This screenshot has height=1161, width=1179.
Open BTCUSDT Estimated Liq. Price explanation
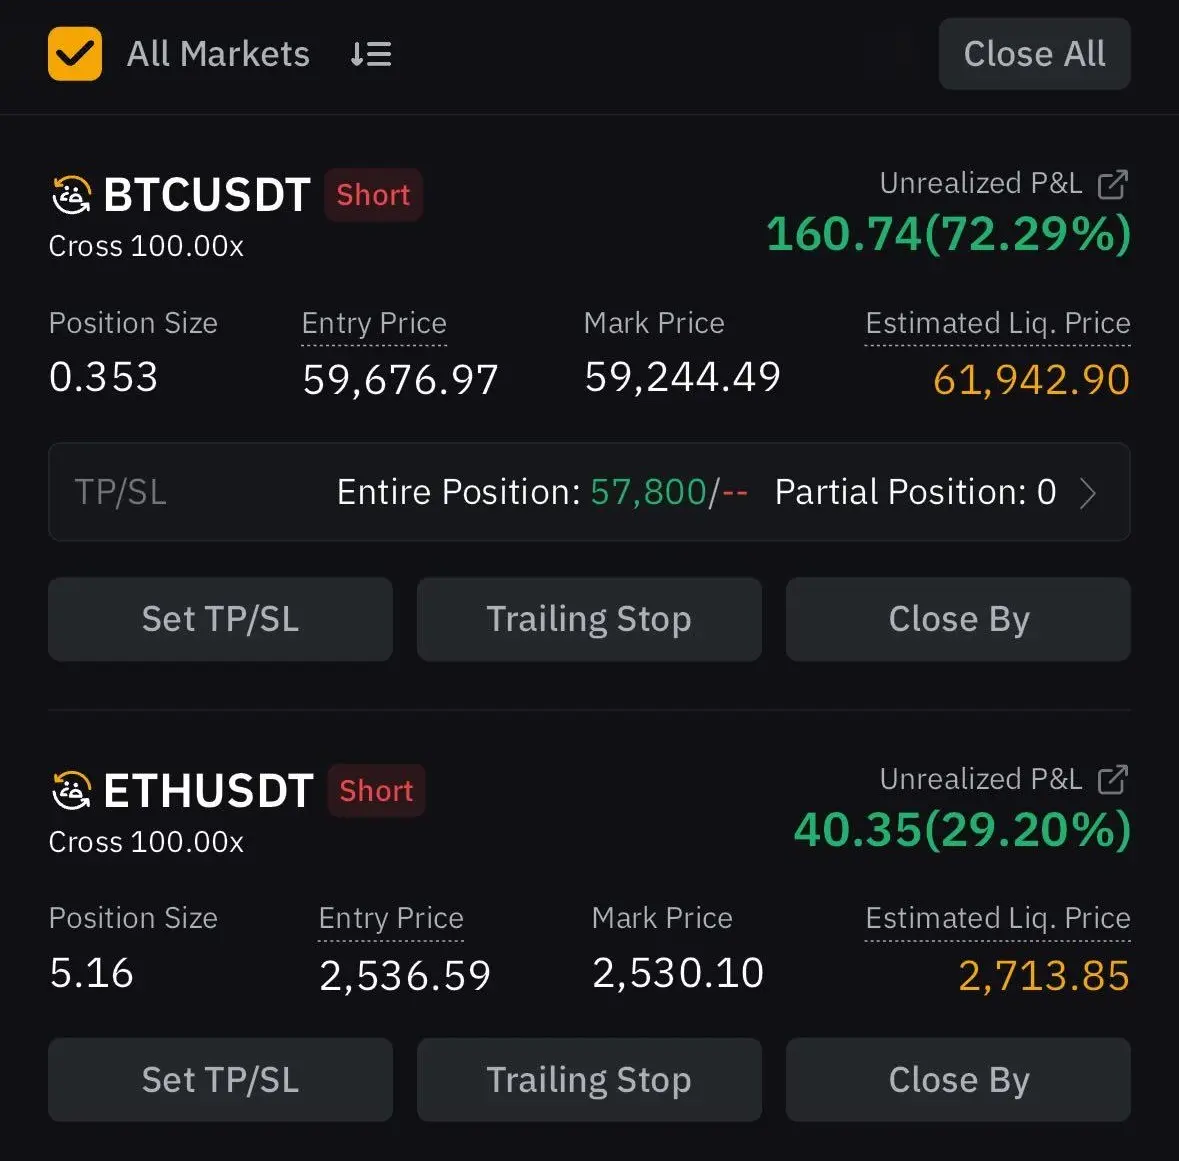click(997, 323)
